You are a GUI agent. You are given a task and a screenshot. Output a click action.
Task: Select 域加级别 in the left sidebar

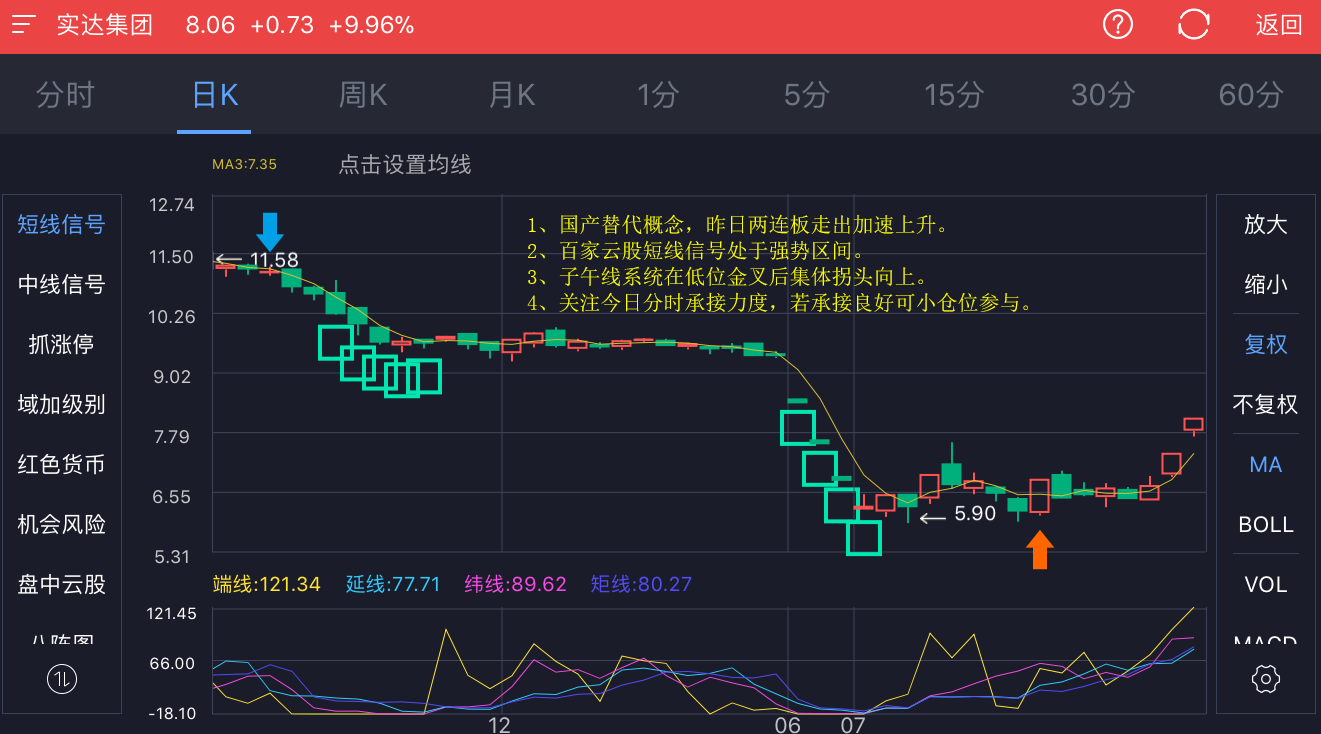click(61, 404)
